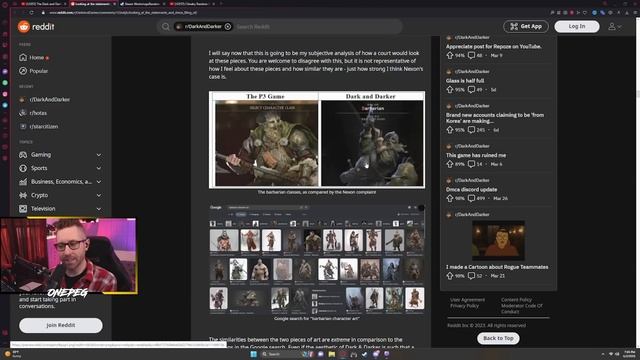
Task: Click the browser reload button
Action: (31, 13)
